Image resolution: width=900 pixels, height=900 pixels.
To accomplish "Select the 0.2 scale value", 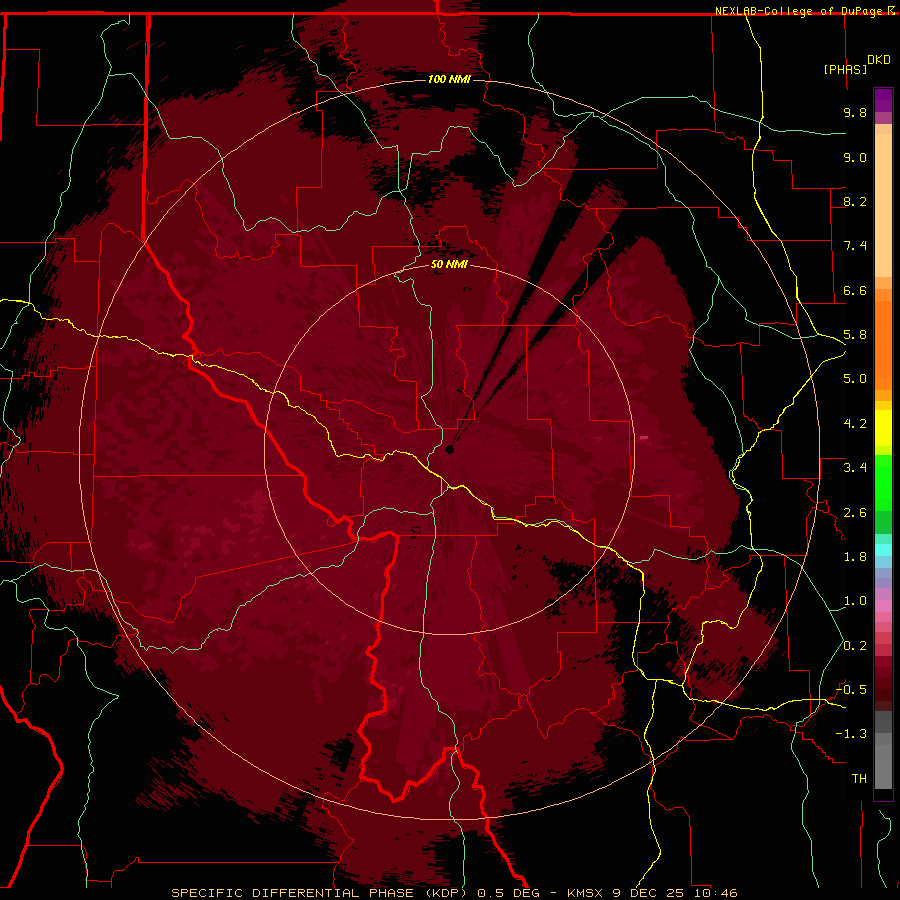I will click(855, 646).
